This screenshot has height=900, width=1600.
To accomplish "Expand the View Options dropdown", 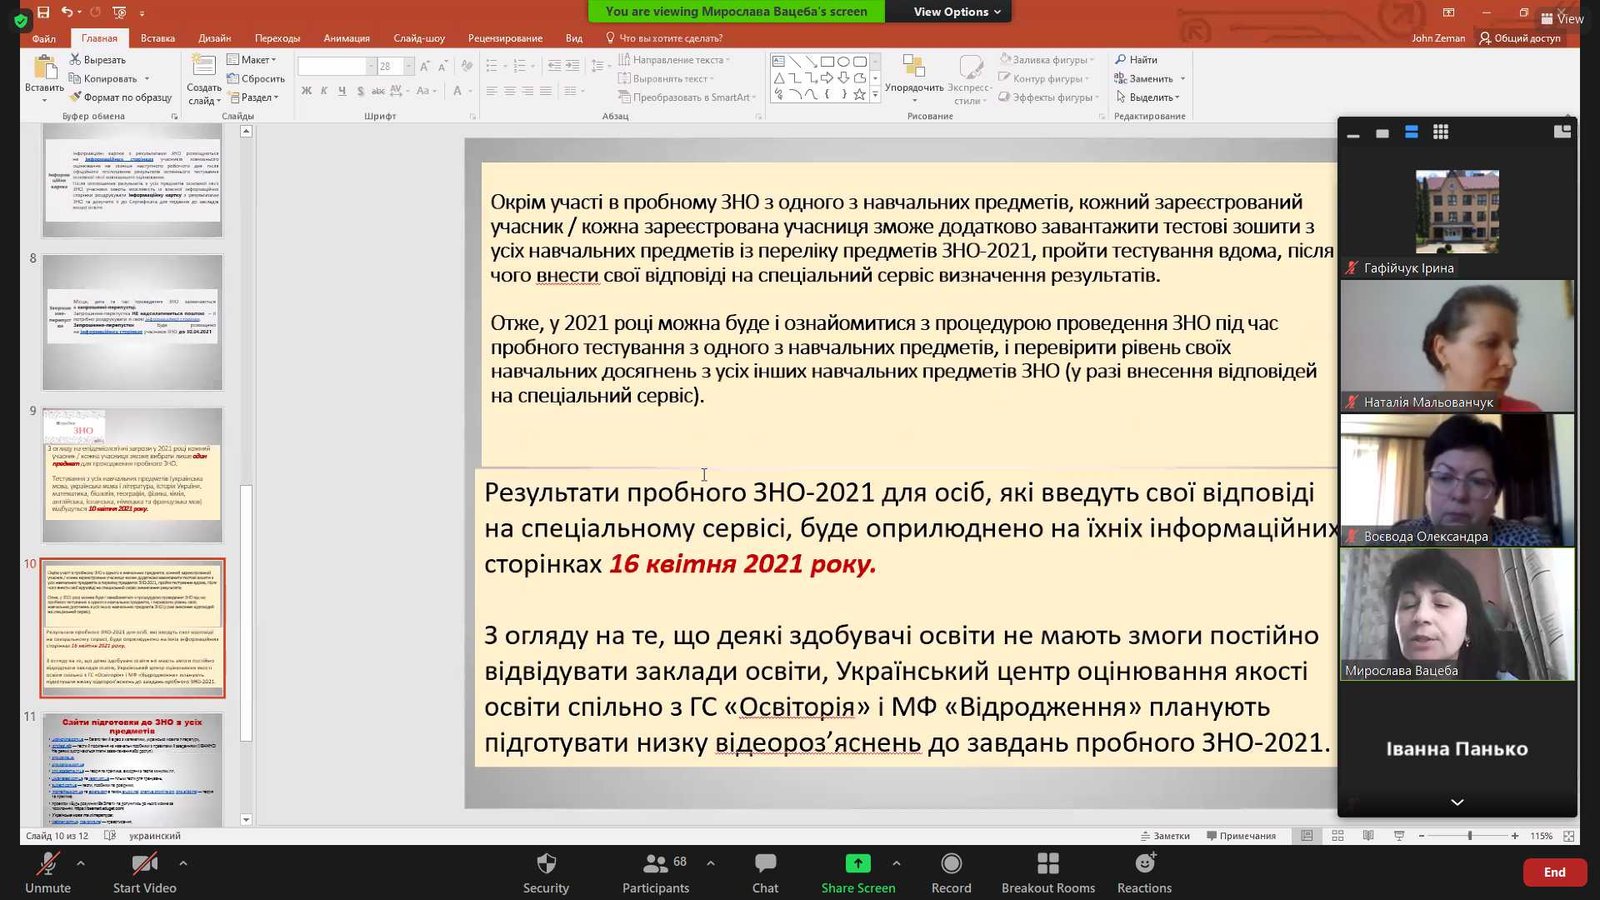I will pyautogui.click(x=956, y=12).
